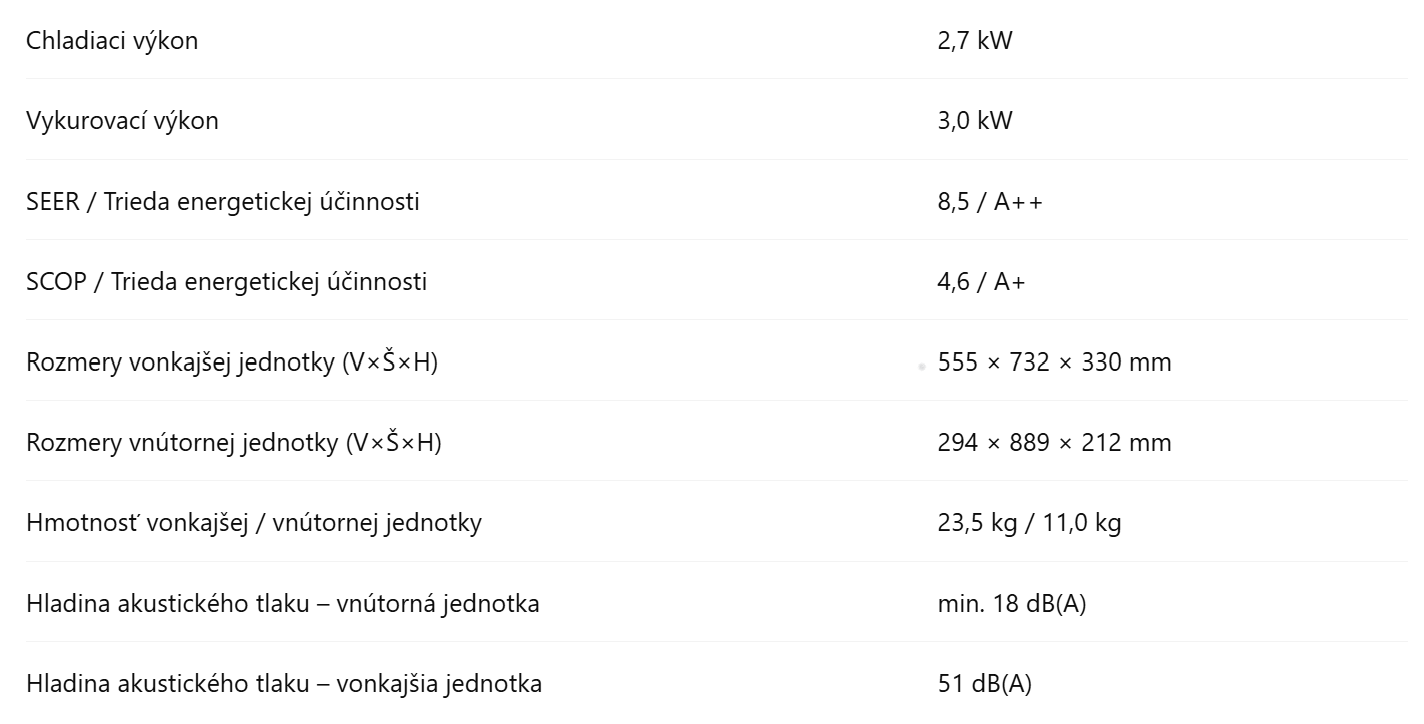The width and height of the screenshot is (1424, 724).
Task: Select the '555 × 732 × 330 mm' dimensions
Action: pyautogui.click(x=1054, y=362)
